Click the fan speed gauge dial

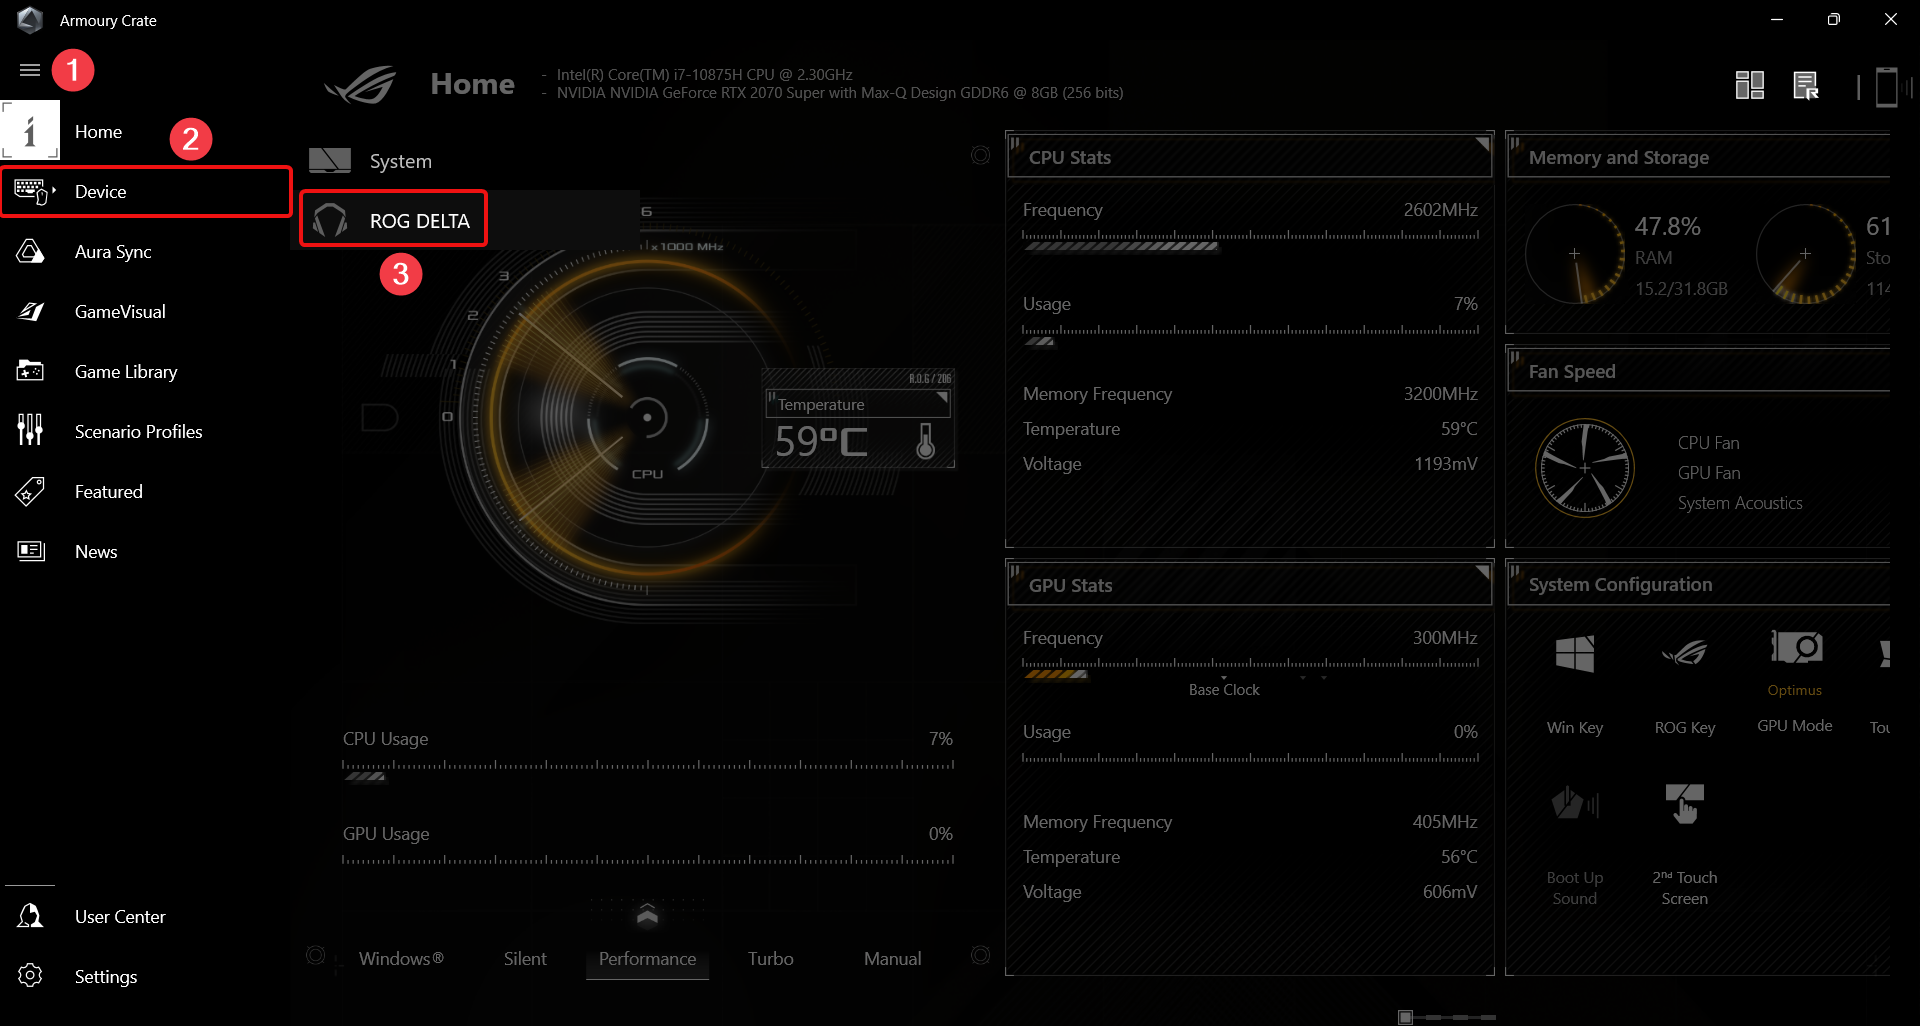pyautogui.click(x=1584, y=468)
